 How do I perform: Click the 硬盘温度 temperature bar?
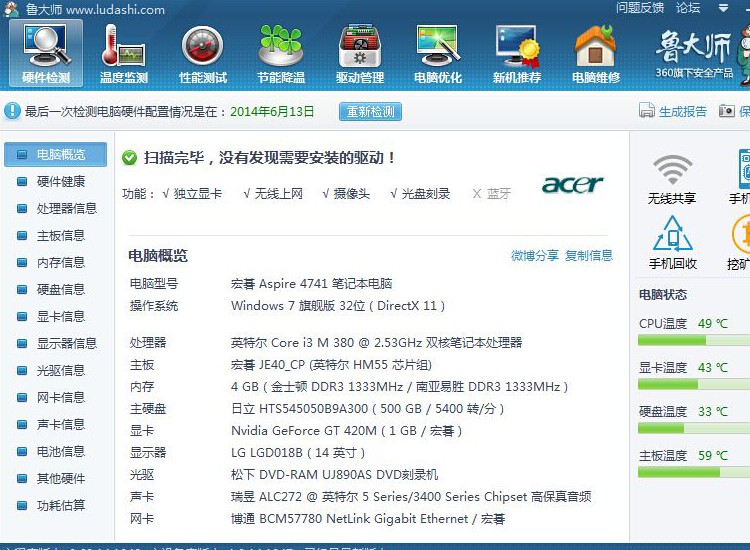[x=694, y=428]
